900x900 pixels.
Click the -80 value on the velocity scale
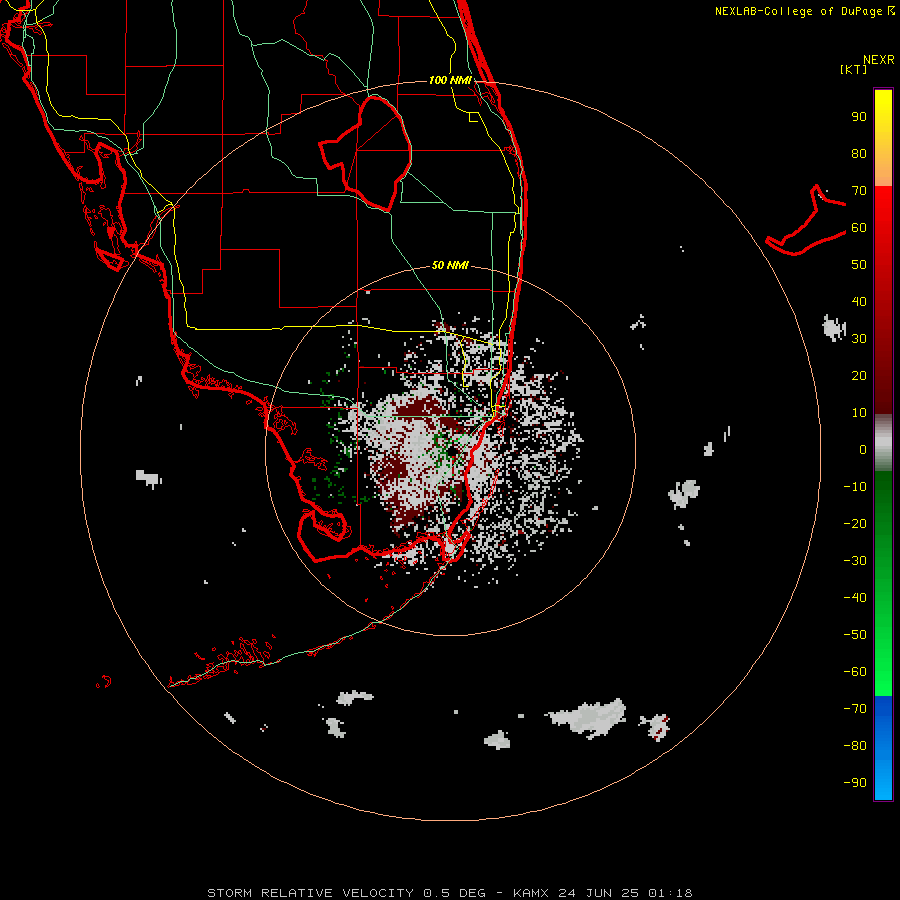(x=855, y=746)
